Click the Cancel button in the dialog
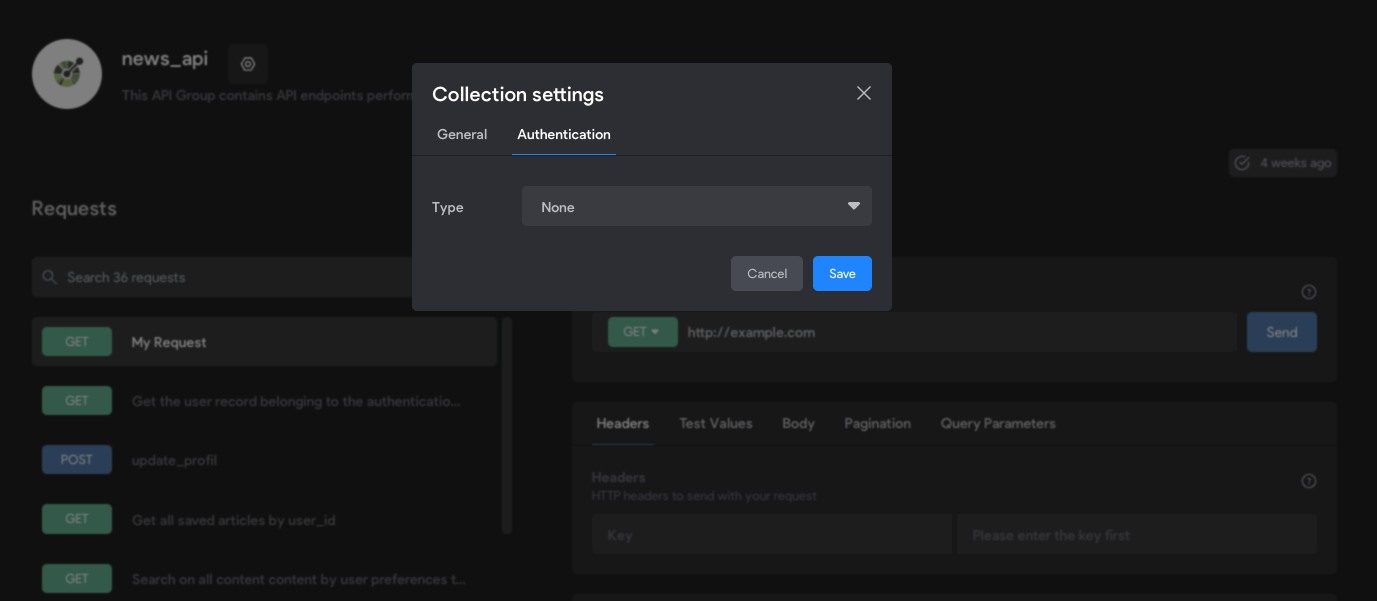Screen dimensions: 1377x601 point(767,274)
